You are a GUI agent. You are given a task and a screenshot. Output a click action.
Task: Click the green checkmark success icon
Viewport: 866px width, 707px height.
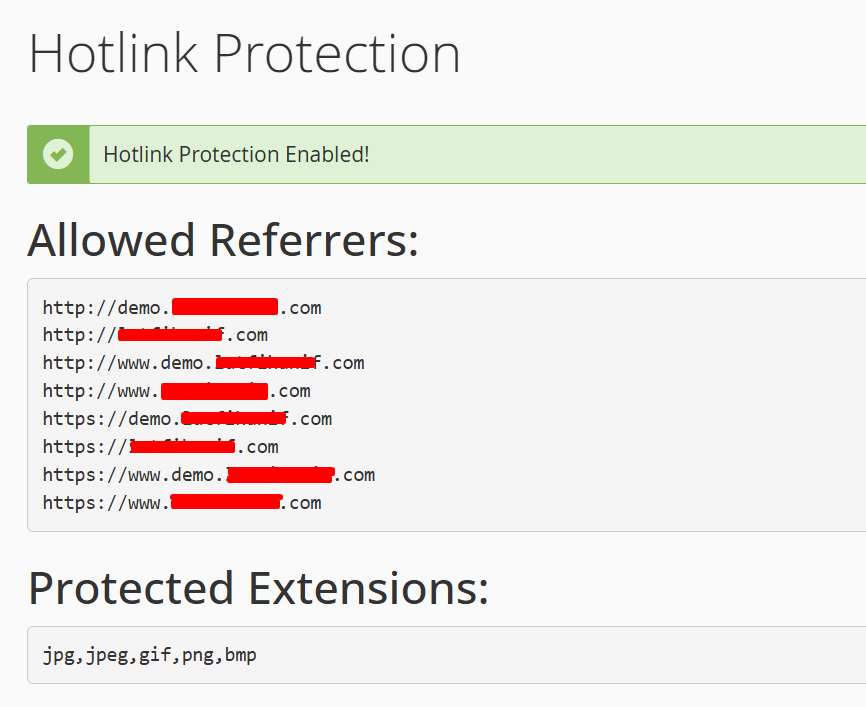tap(58, 154)
